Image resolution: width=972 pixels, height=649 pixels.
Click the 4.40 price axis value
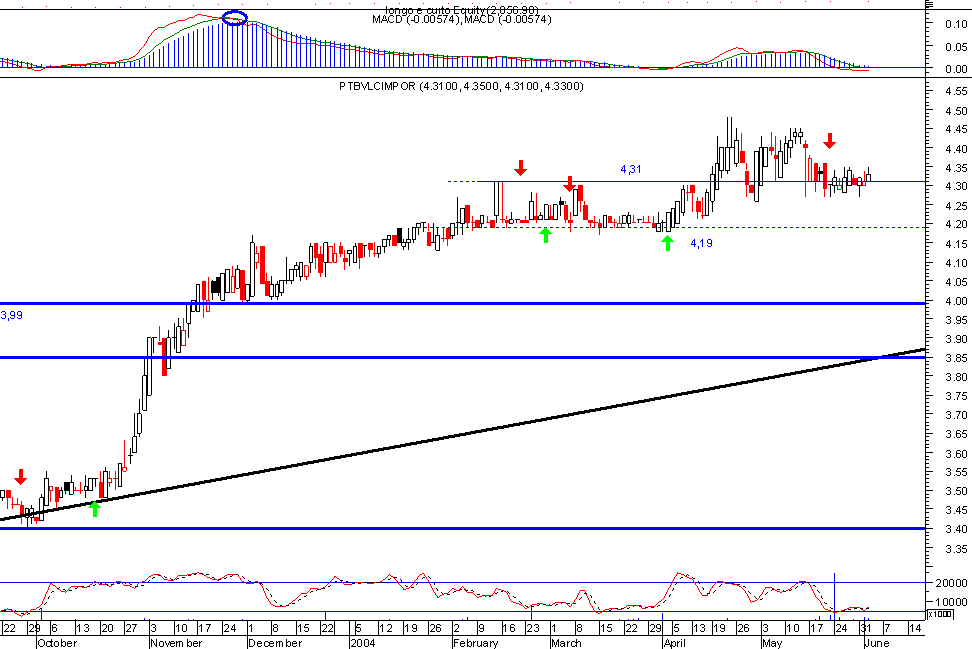tap(957, 149)
